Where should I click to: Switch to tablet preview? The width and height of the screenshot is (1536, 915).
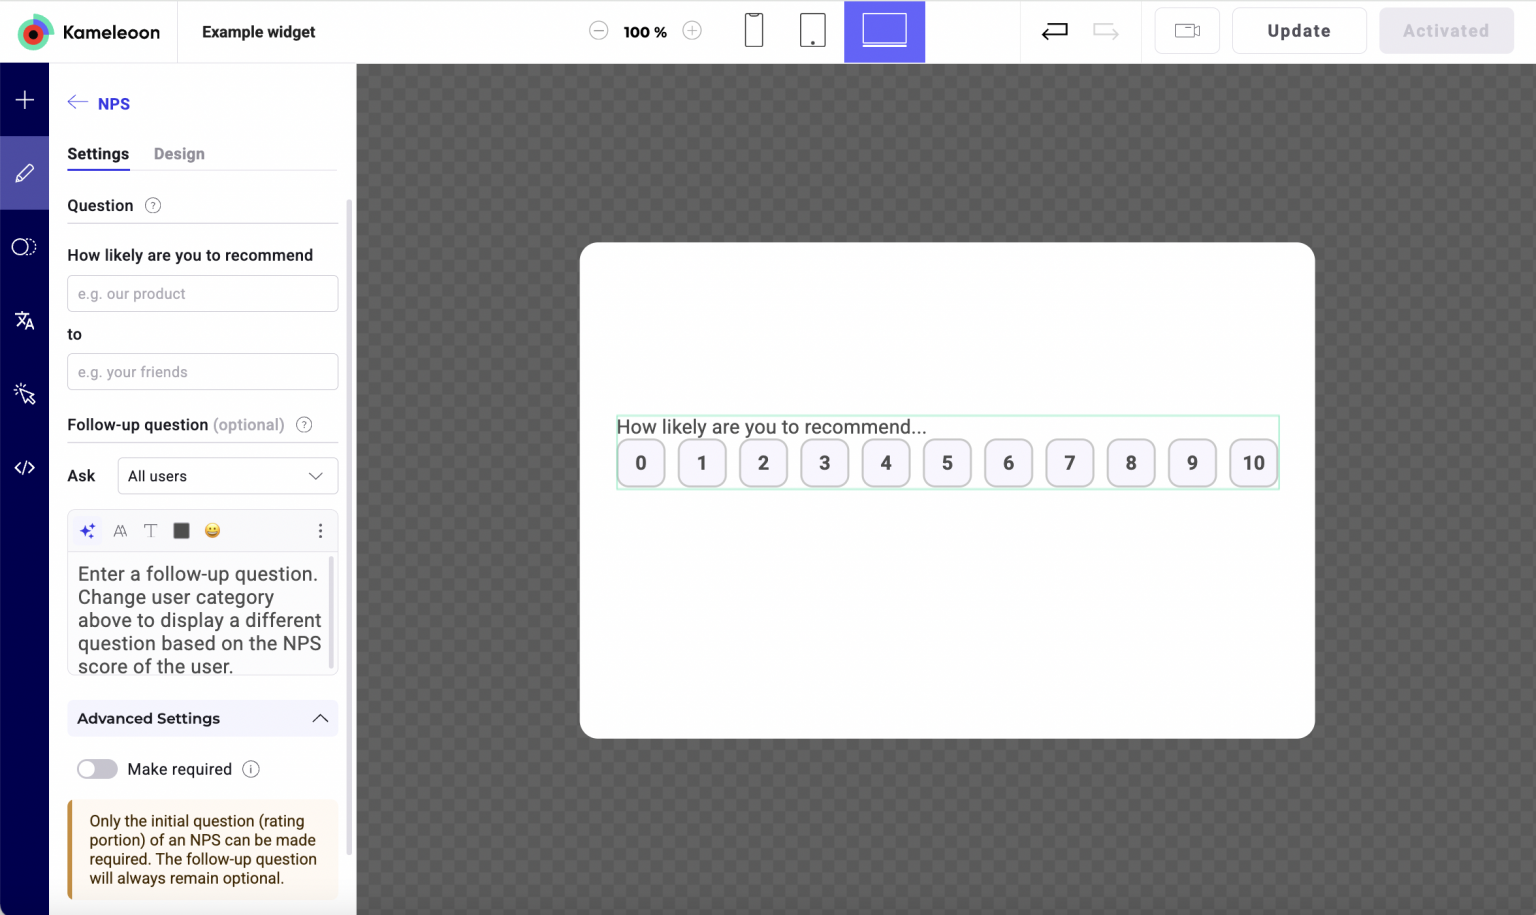tap(812, 31)
